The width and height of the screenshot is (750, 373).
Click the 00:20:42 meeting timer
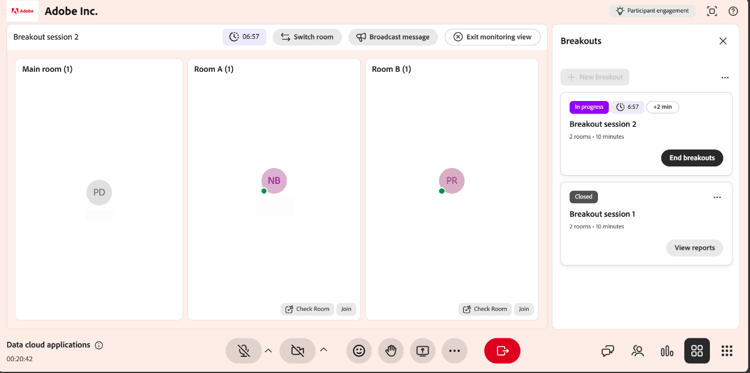[x=20, y=359]
